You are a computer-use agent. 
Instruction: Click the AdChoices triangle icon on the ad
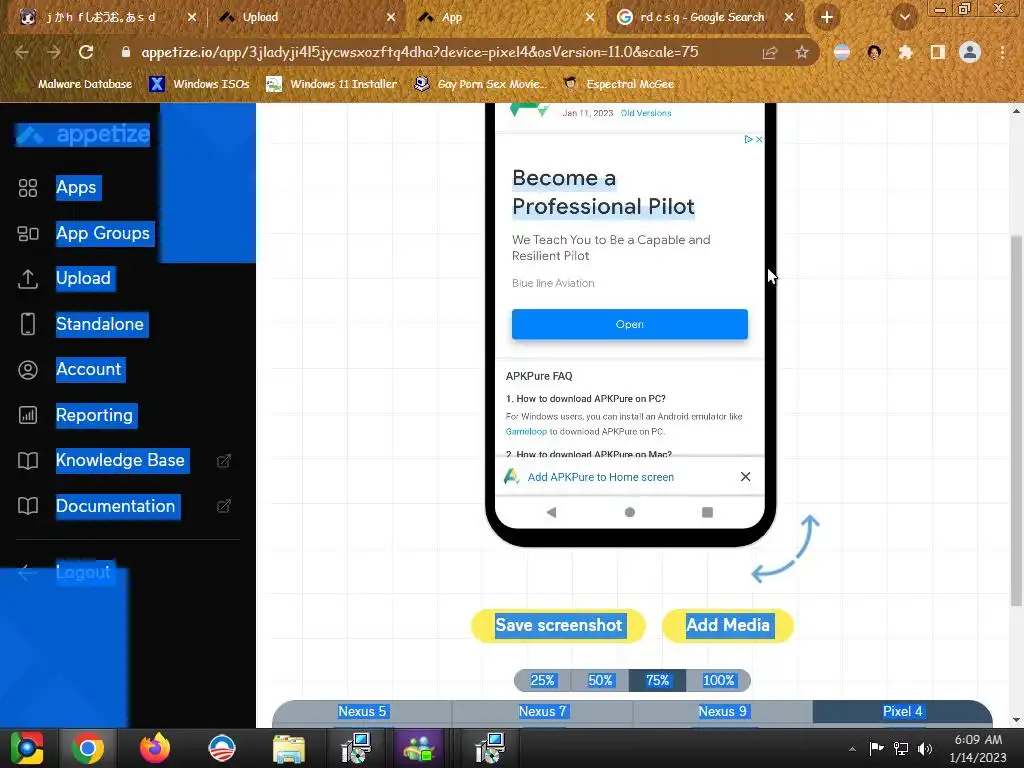click(x=748, y=139)
